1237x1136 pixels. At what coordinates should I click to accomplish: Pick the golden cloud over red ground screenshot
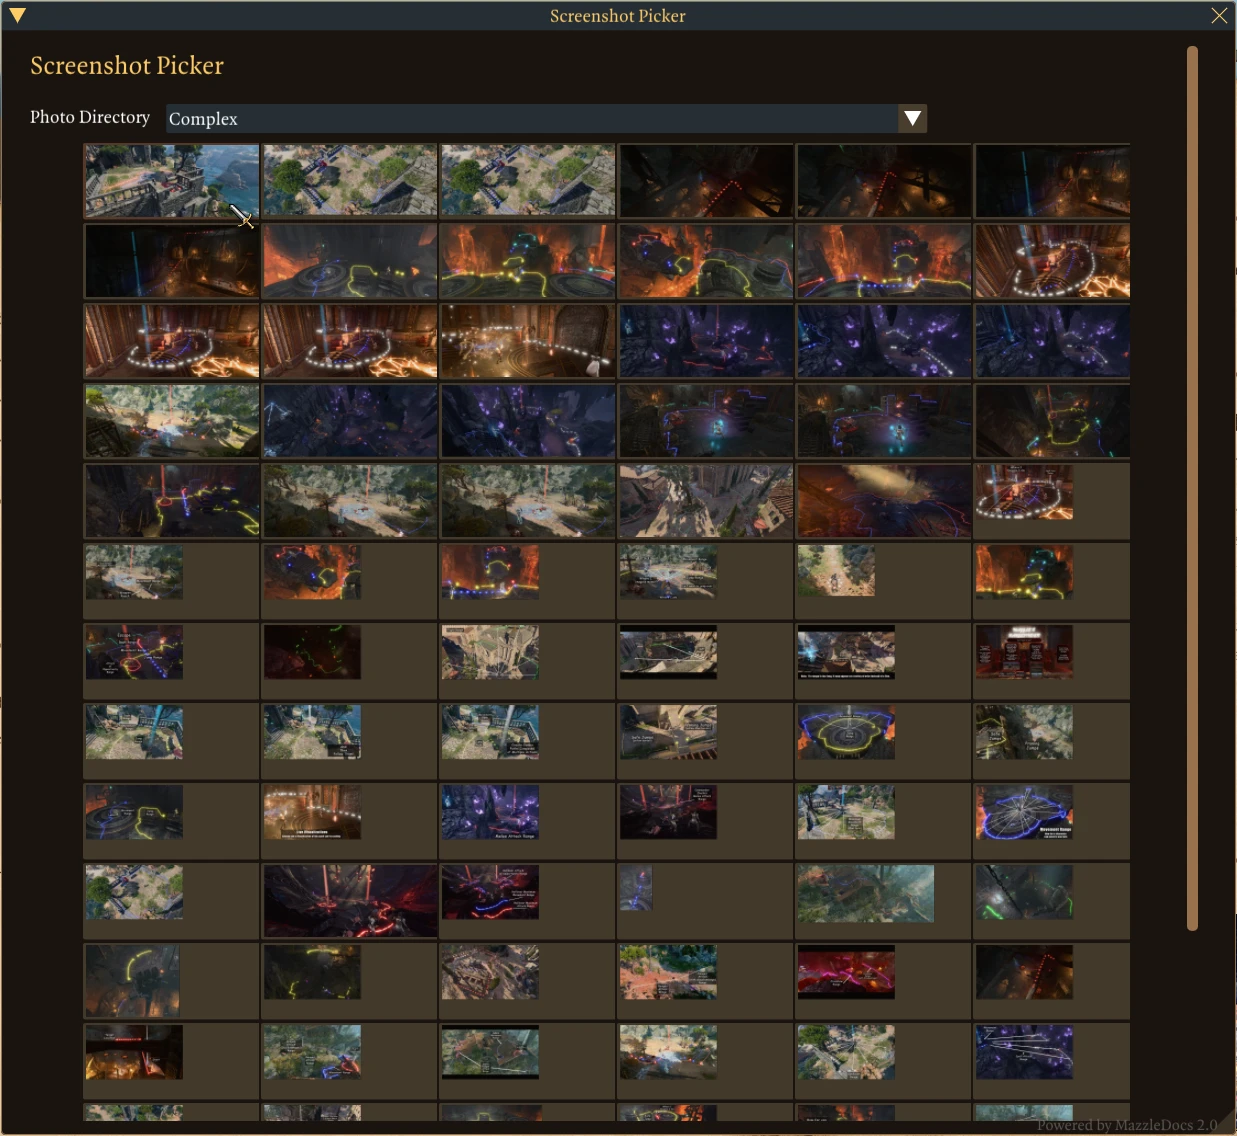[x=884, y=501]
